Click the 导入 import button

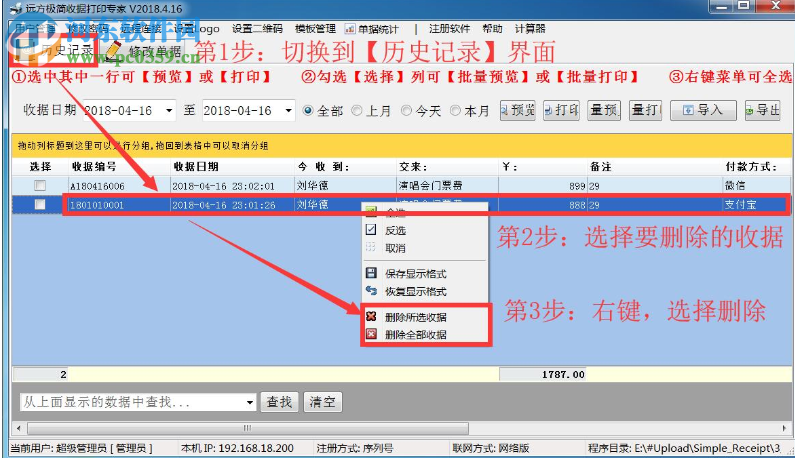pos(703,110)
